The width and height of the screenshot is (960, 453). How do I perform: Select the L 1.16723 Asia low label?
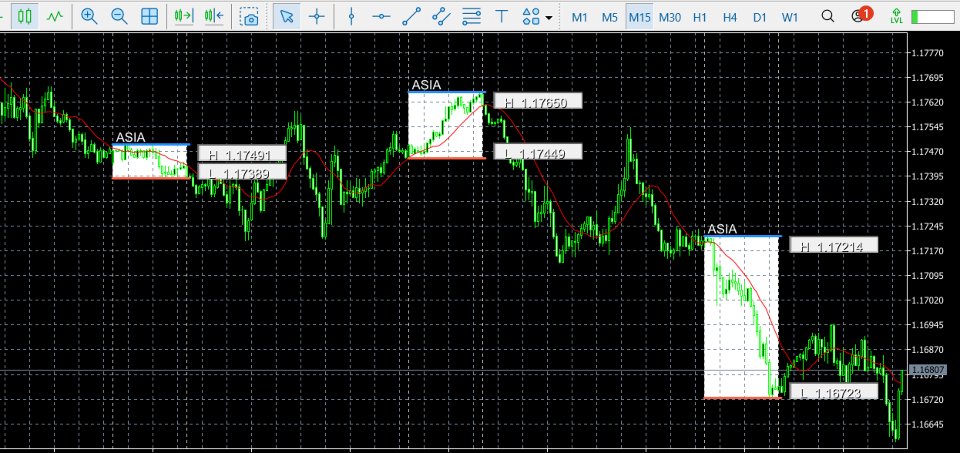pos(833,391)
